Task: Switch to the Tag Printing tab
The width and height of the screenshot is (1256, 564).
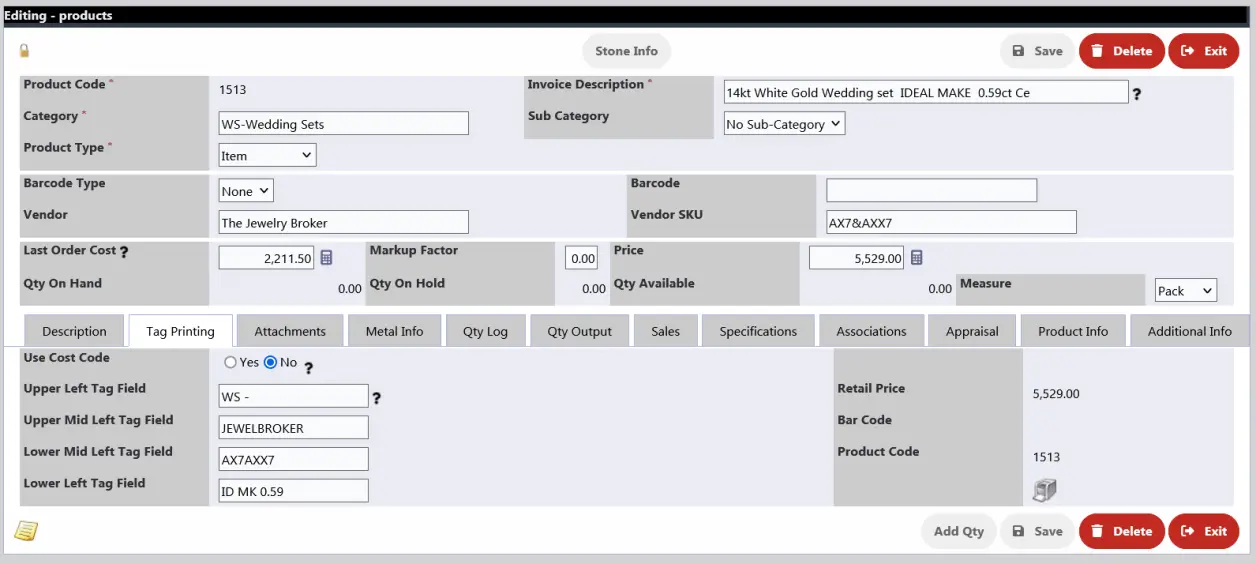Action: coord(180,331)
